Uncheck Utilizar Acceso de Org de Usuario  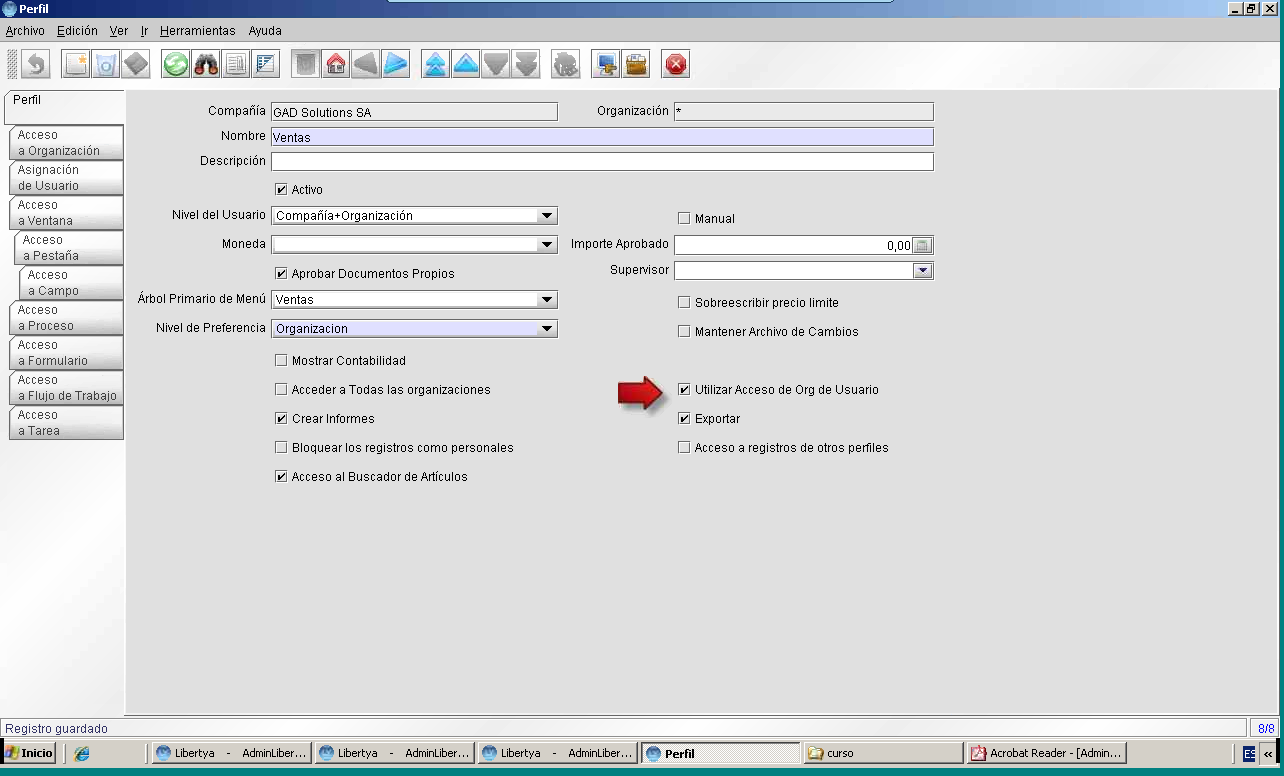click(x=684, y=390)
